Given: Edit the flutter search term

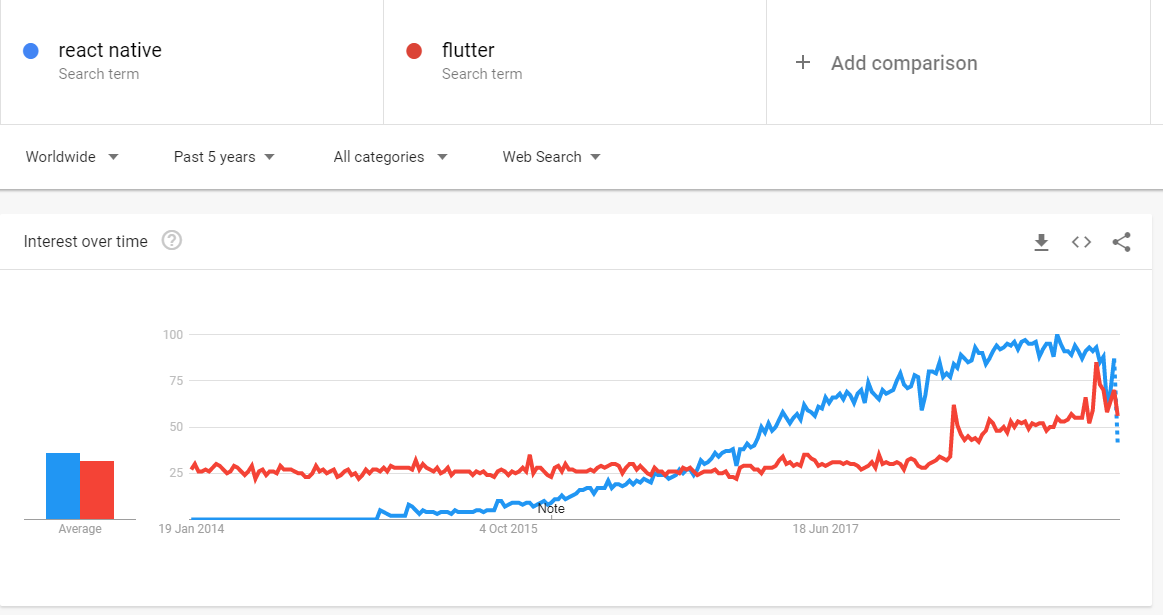Looking at the screenshot, I should [x=468, y=51].
